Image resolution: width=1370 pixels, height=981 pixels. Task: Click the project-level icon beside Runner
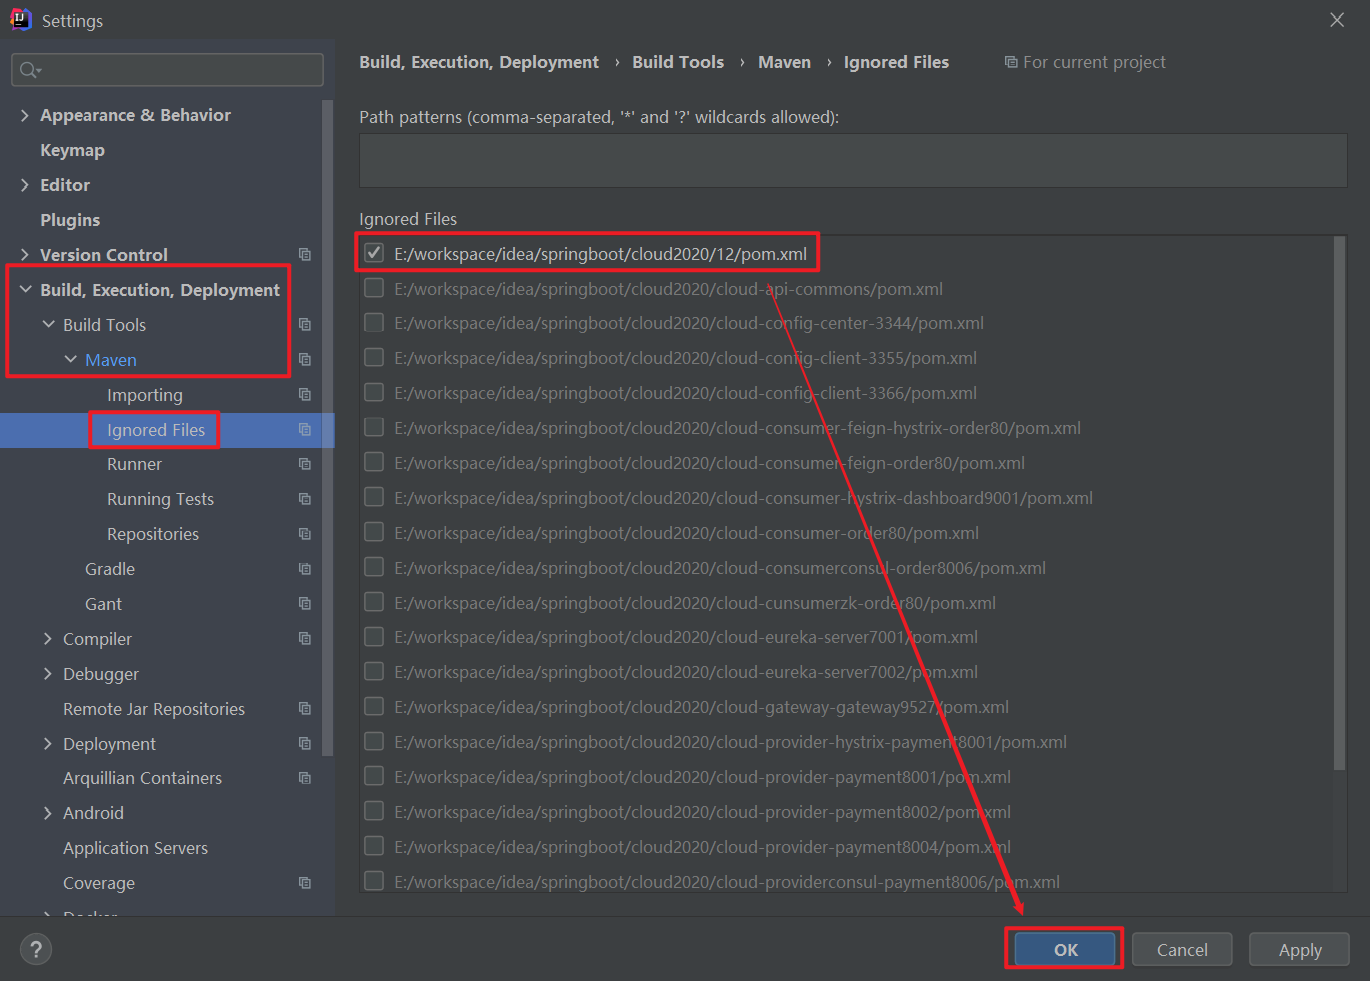304,463
